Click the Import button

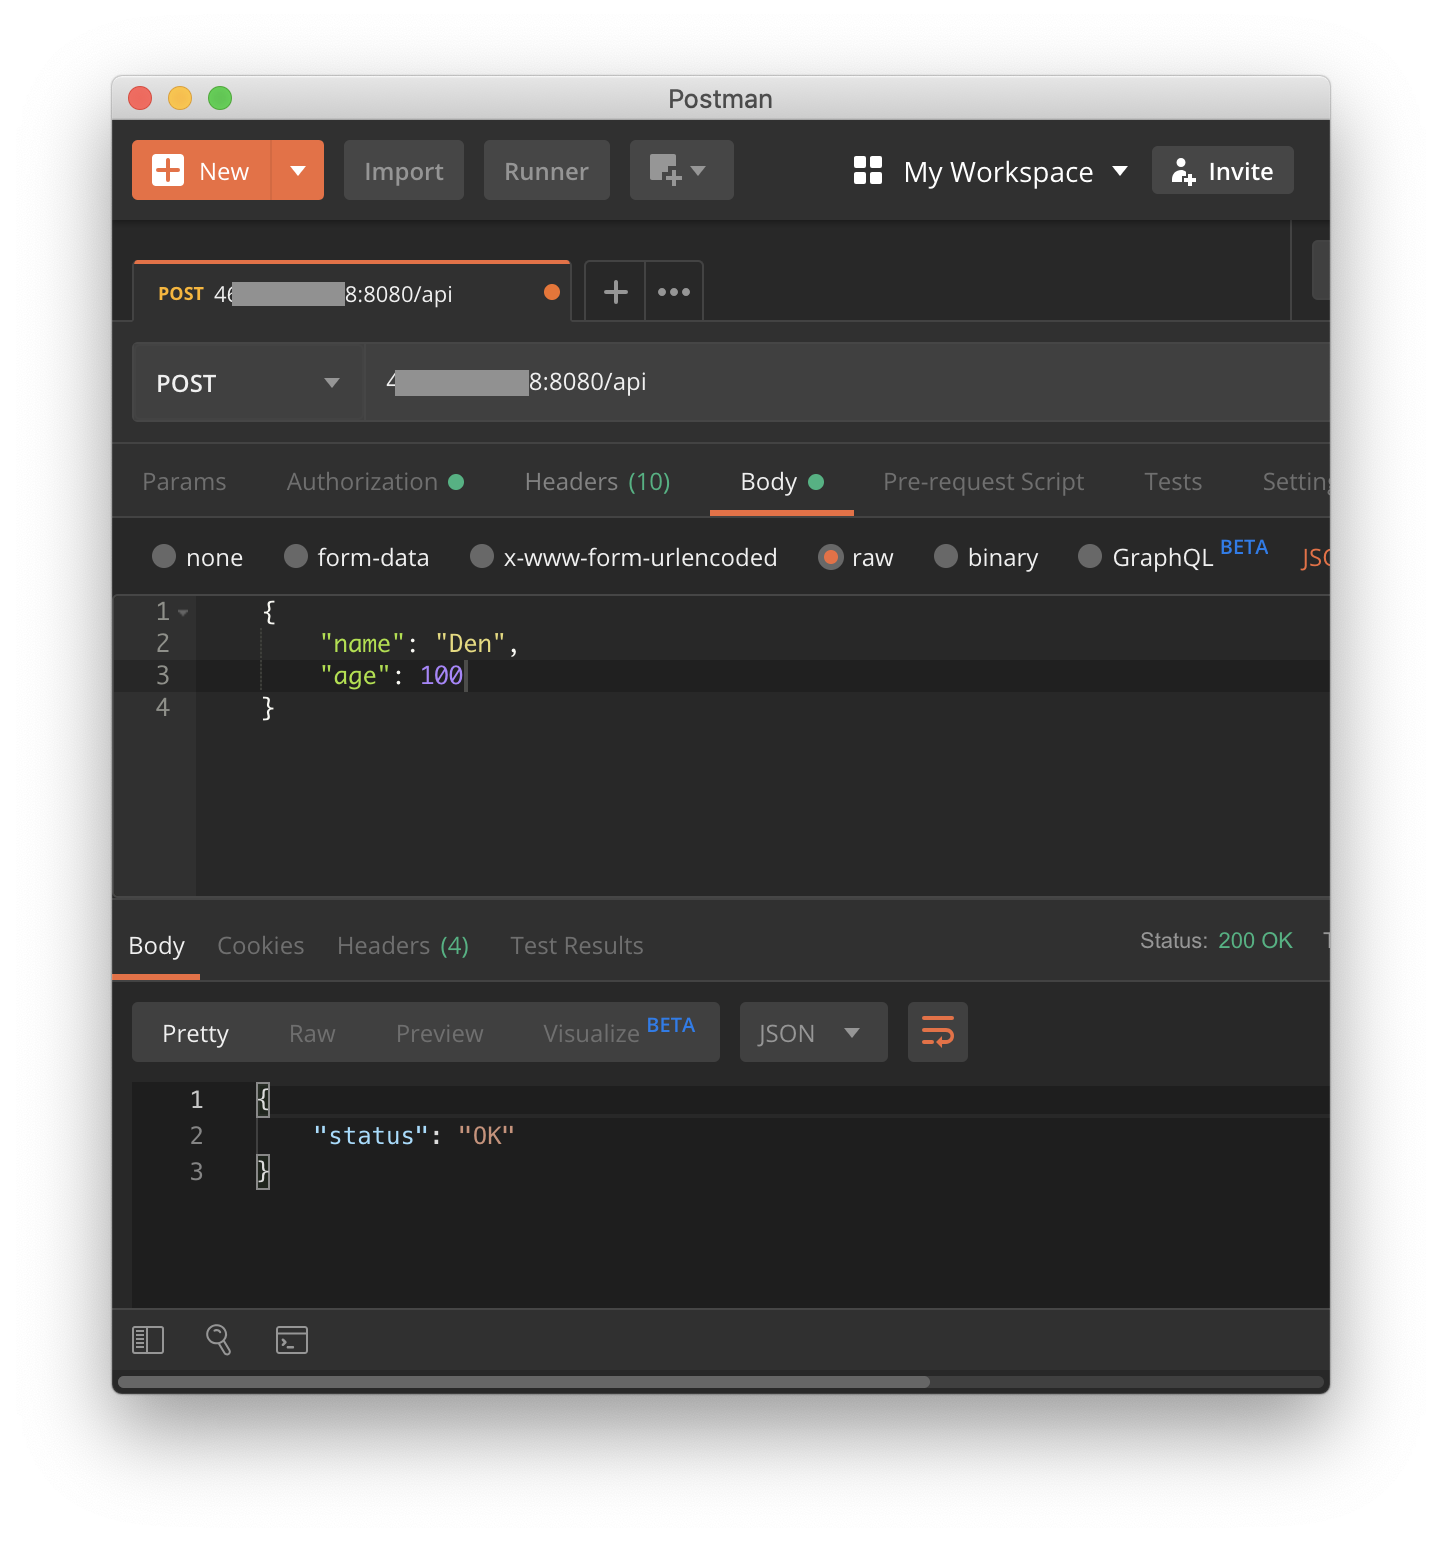click(404, 170)
